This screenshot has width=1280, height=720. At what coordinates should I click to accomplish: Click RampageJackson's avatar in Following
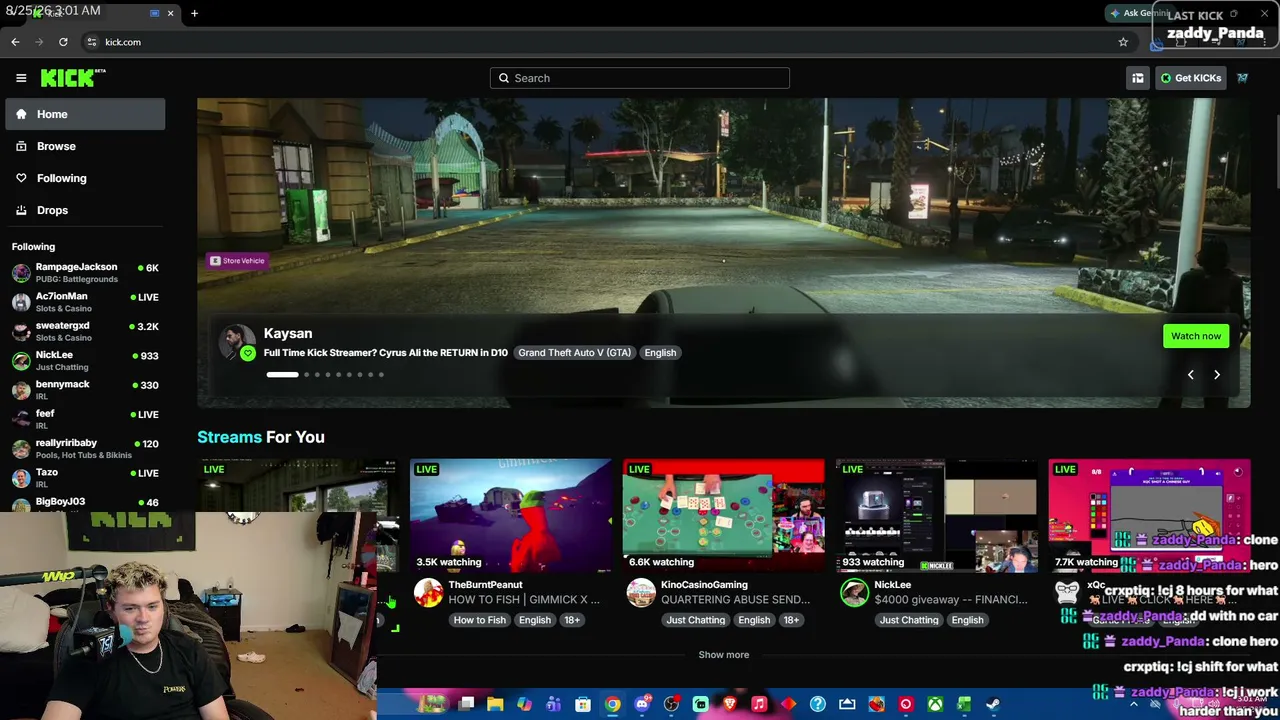coord(21,273)
